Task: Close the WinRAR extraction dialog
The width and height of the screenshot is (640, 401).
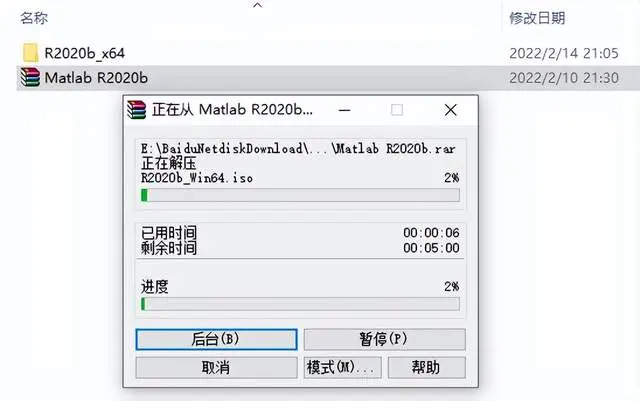Action: pos(451,110)
